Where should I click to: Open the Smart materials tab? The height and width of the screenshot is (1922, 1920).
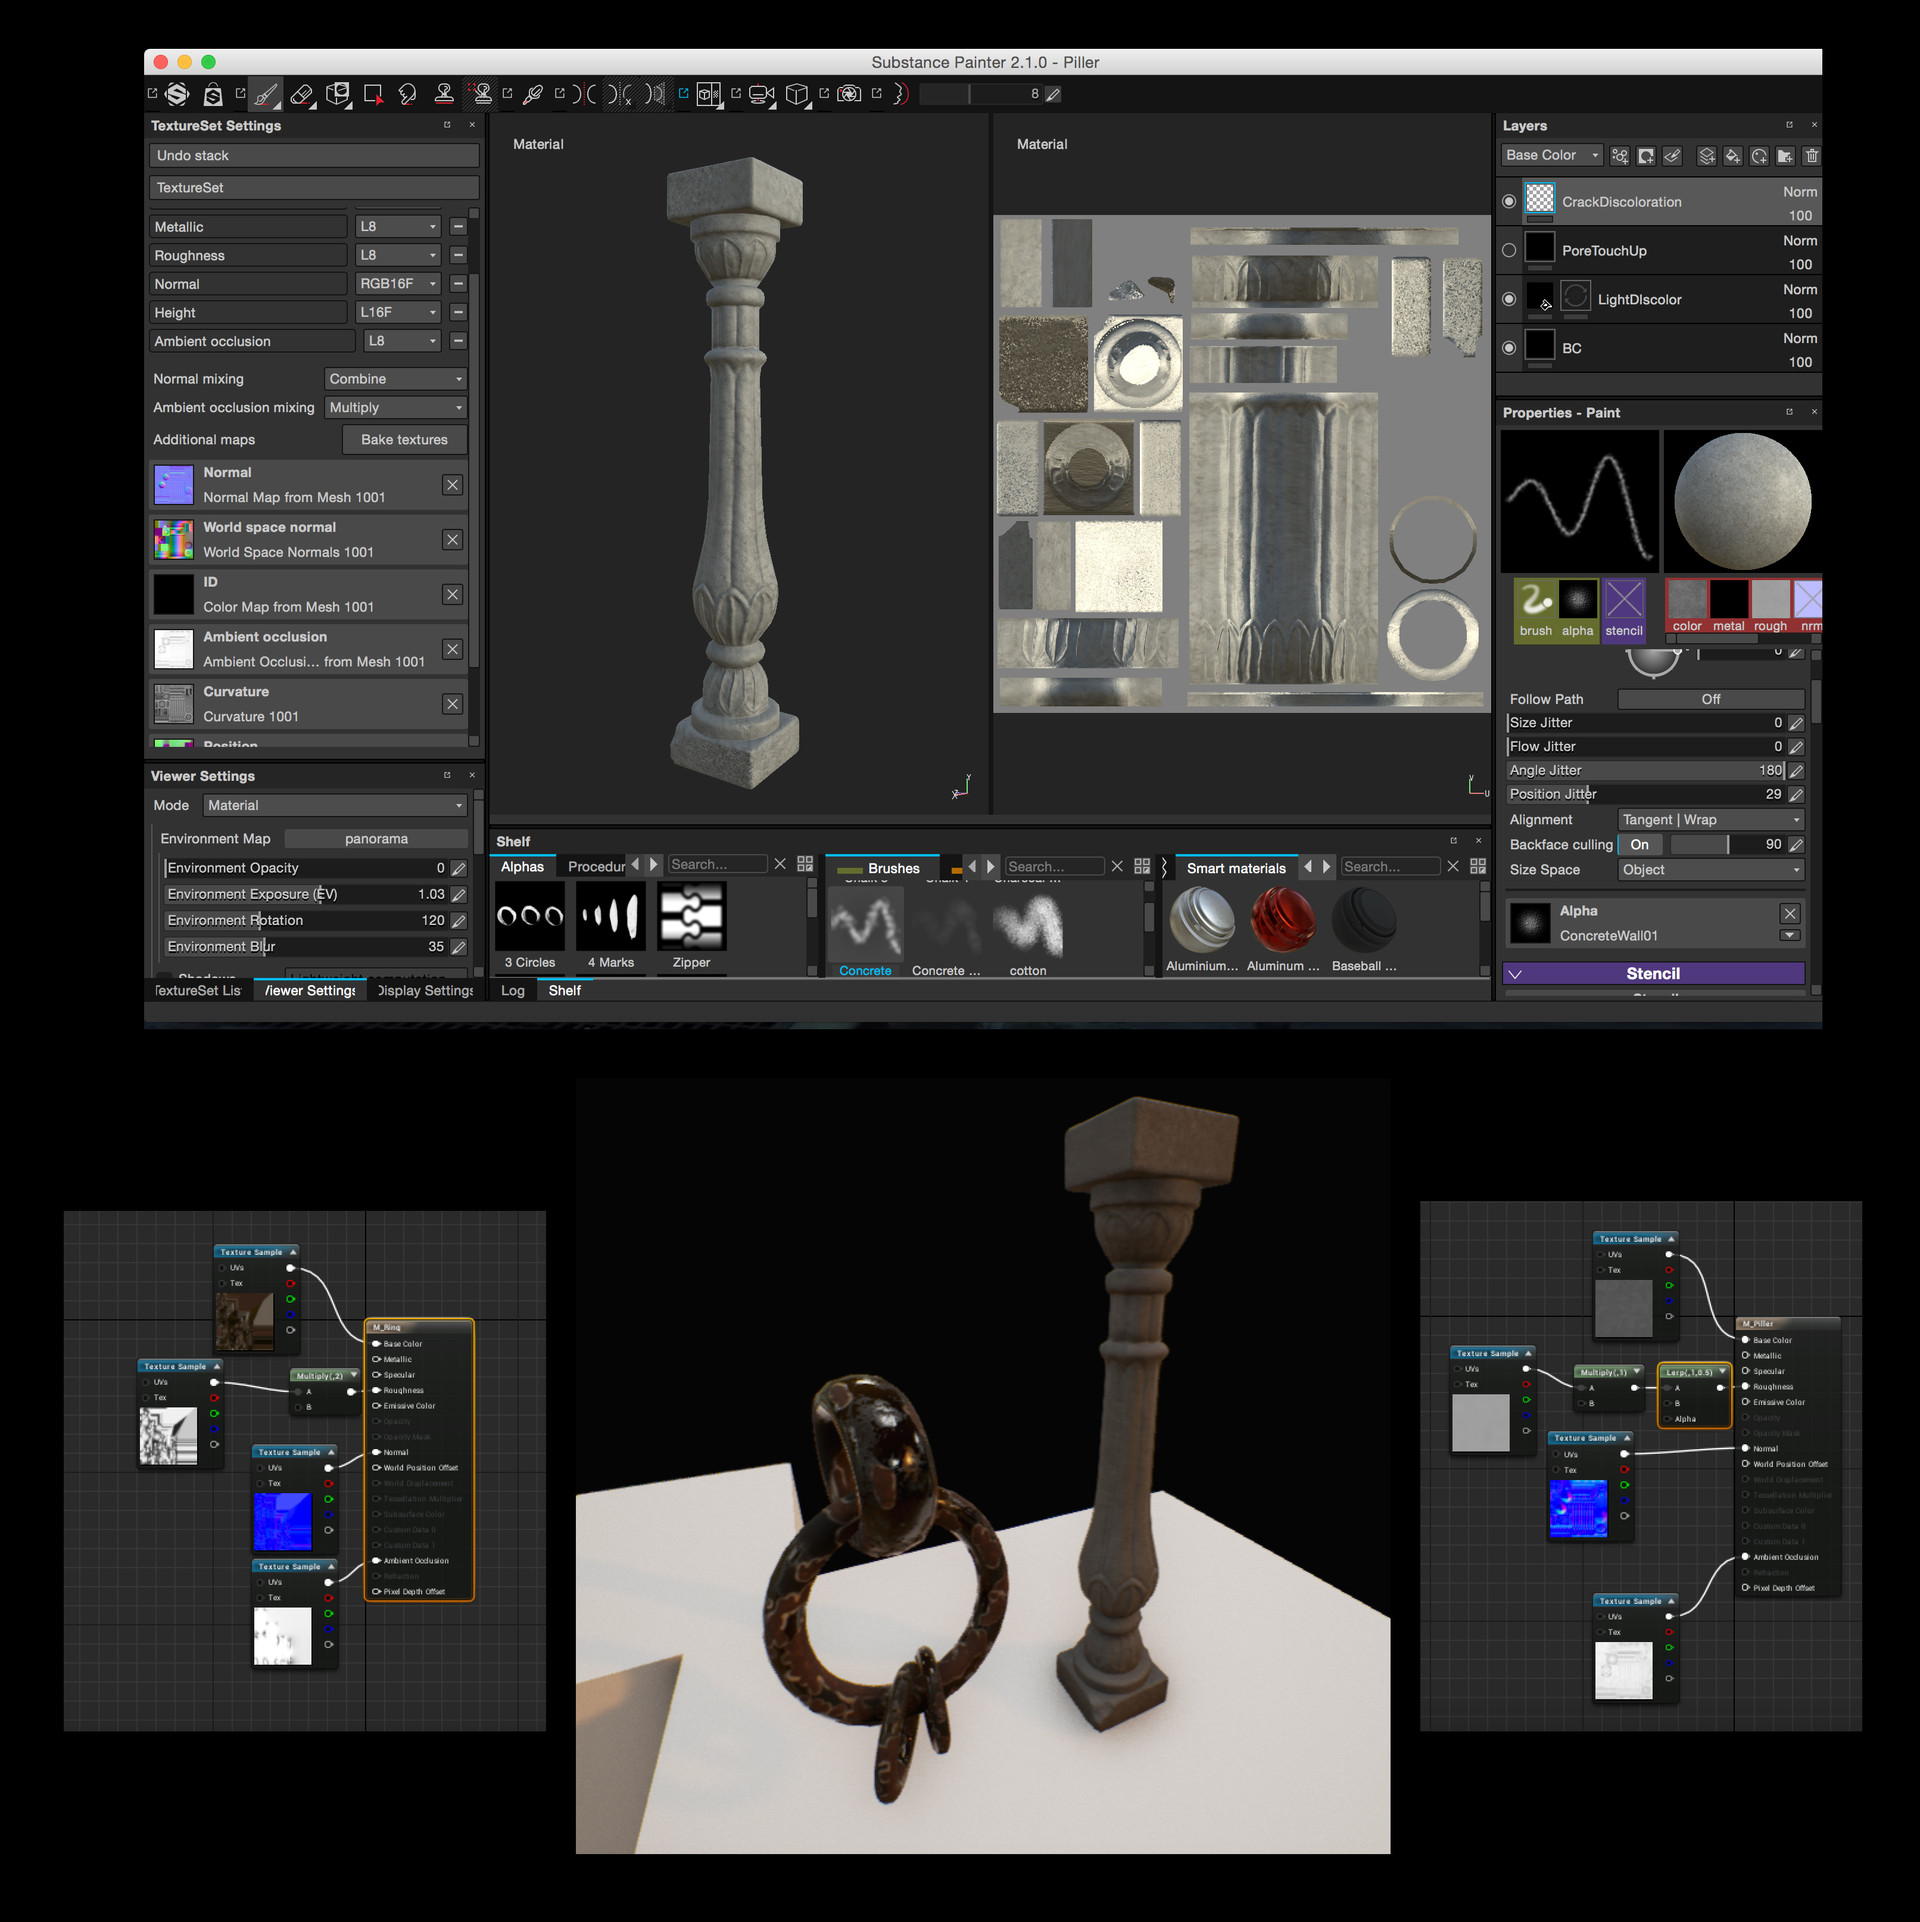[1236, 867]
